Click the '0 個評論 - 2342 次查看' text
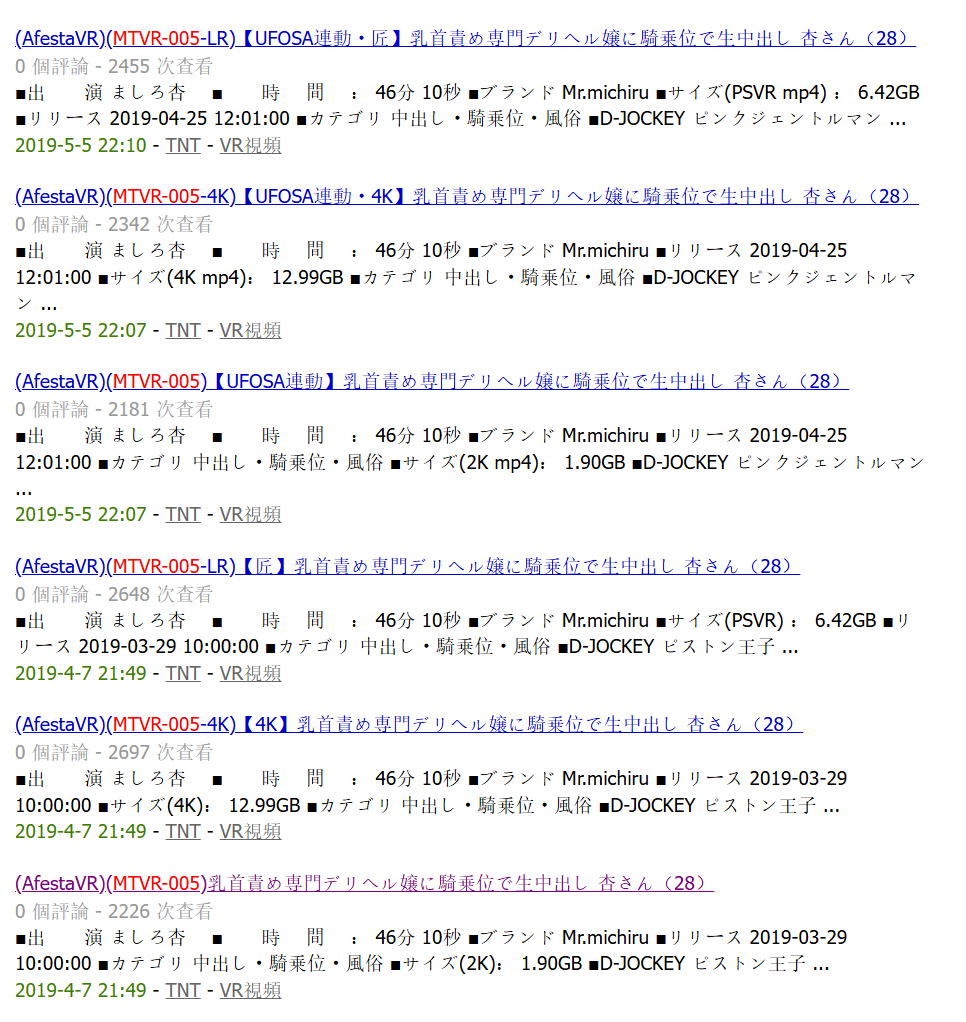966x1022 pixels. 114,224
